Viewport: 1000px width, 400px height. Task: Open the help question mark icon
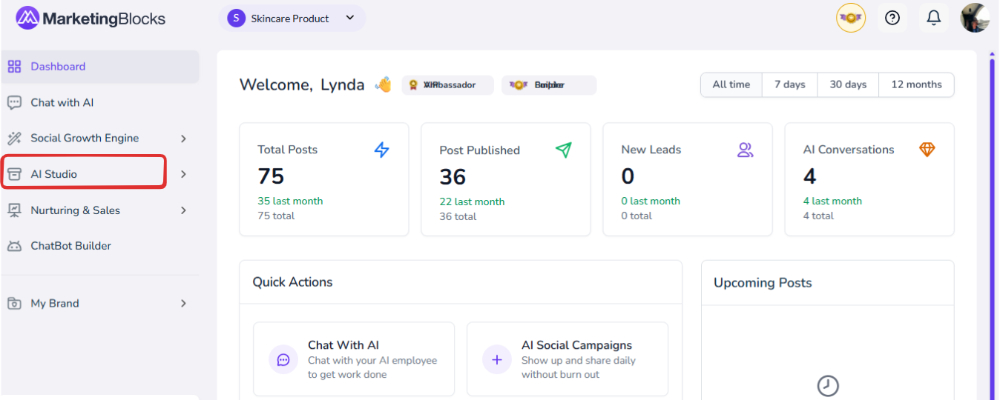click(x=893, y=18)
